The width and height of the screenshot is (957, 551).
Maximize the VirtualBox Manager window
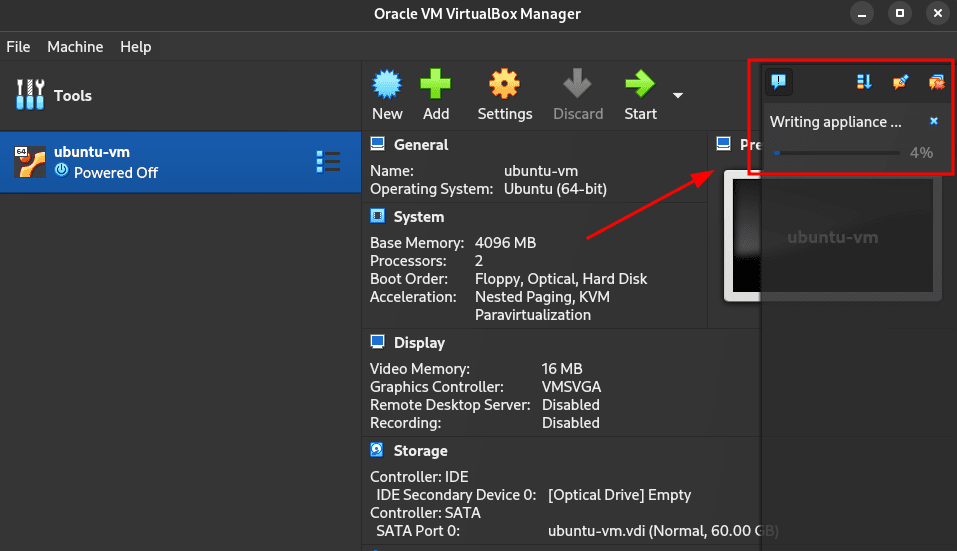tap(900, 13)
